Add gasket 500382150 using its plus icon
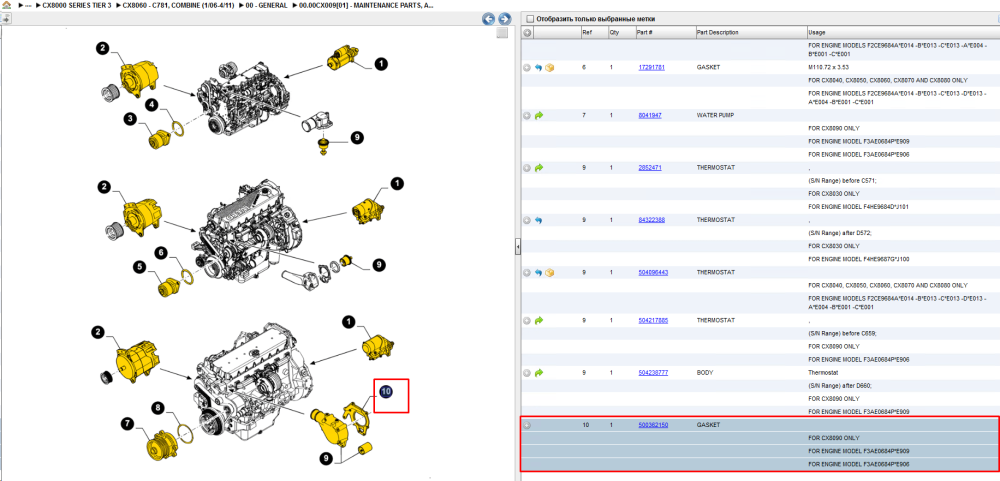This screenshot has height=481, width=1000. click(x=527, y=425)
